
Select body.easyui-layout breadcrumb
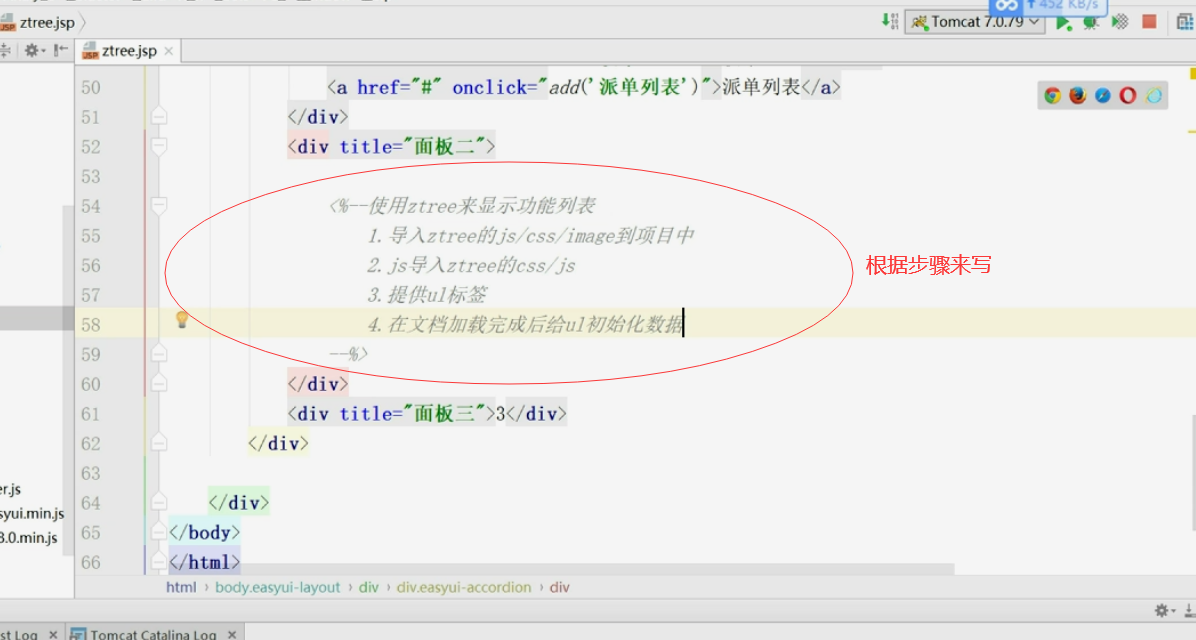pyautogui.click(x=278, y=587)
